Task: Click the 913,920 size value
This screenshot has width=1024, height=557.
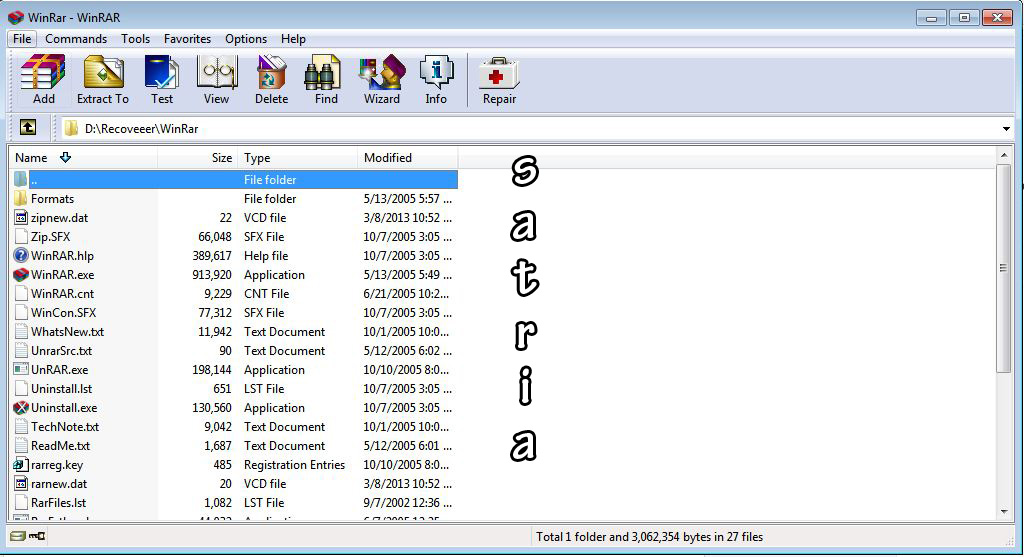Action: tap(212, 275)
